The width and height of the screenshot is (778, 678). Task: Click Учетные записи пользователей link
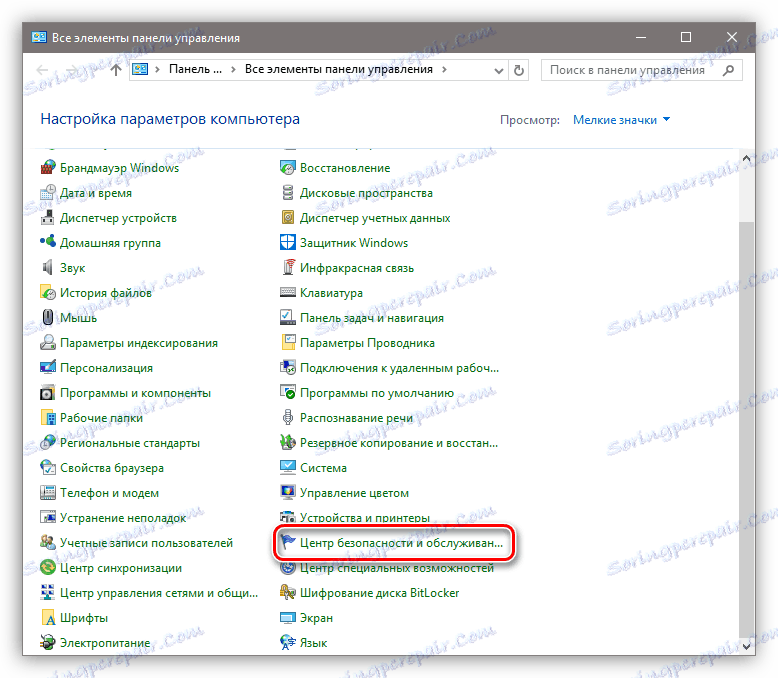tap(146, 543)
